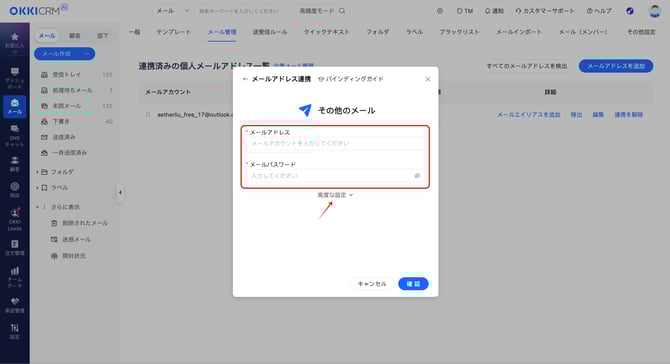The image size is (670, 364).
Task: Expand the フォルダ tree item
Action: (x=38, y=172)
